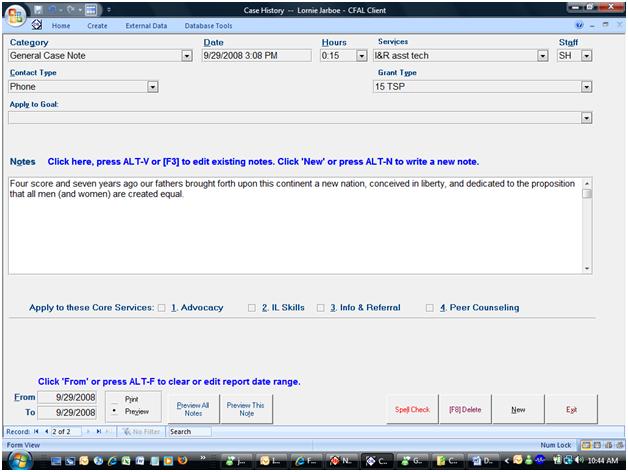This screenshot has width=628, height=472.
Task: Click the Notes scrollbar thumb
Action: [587, 194]
